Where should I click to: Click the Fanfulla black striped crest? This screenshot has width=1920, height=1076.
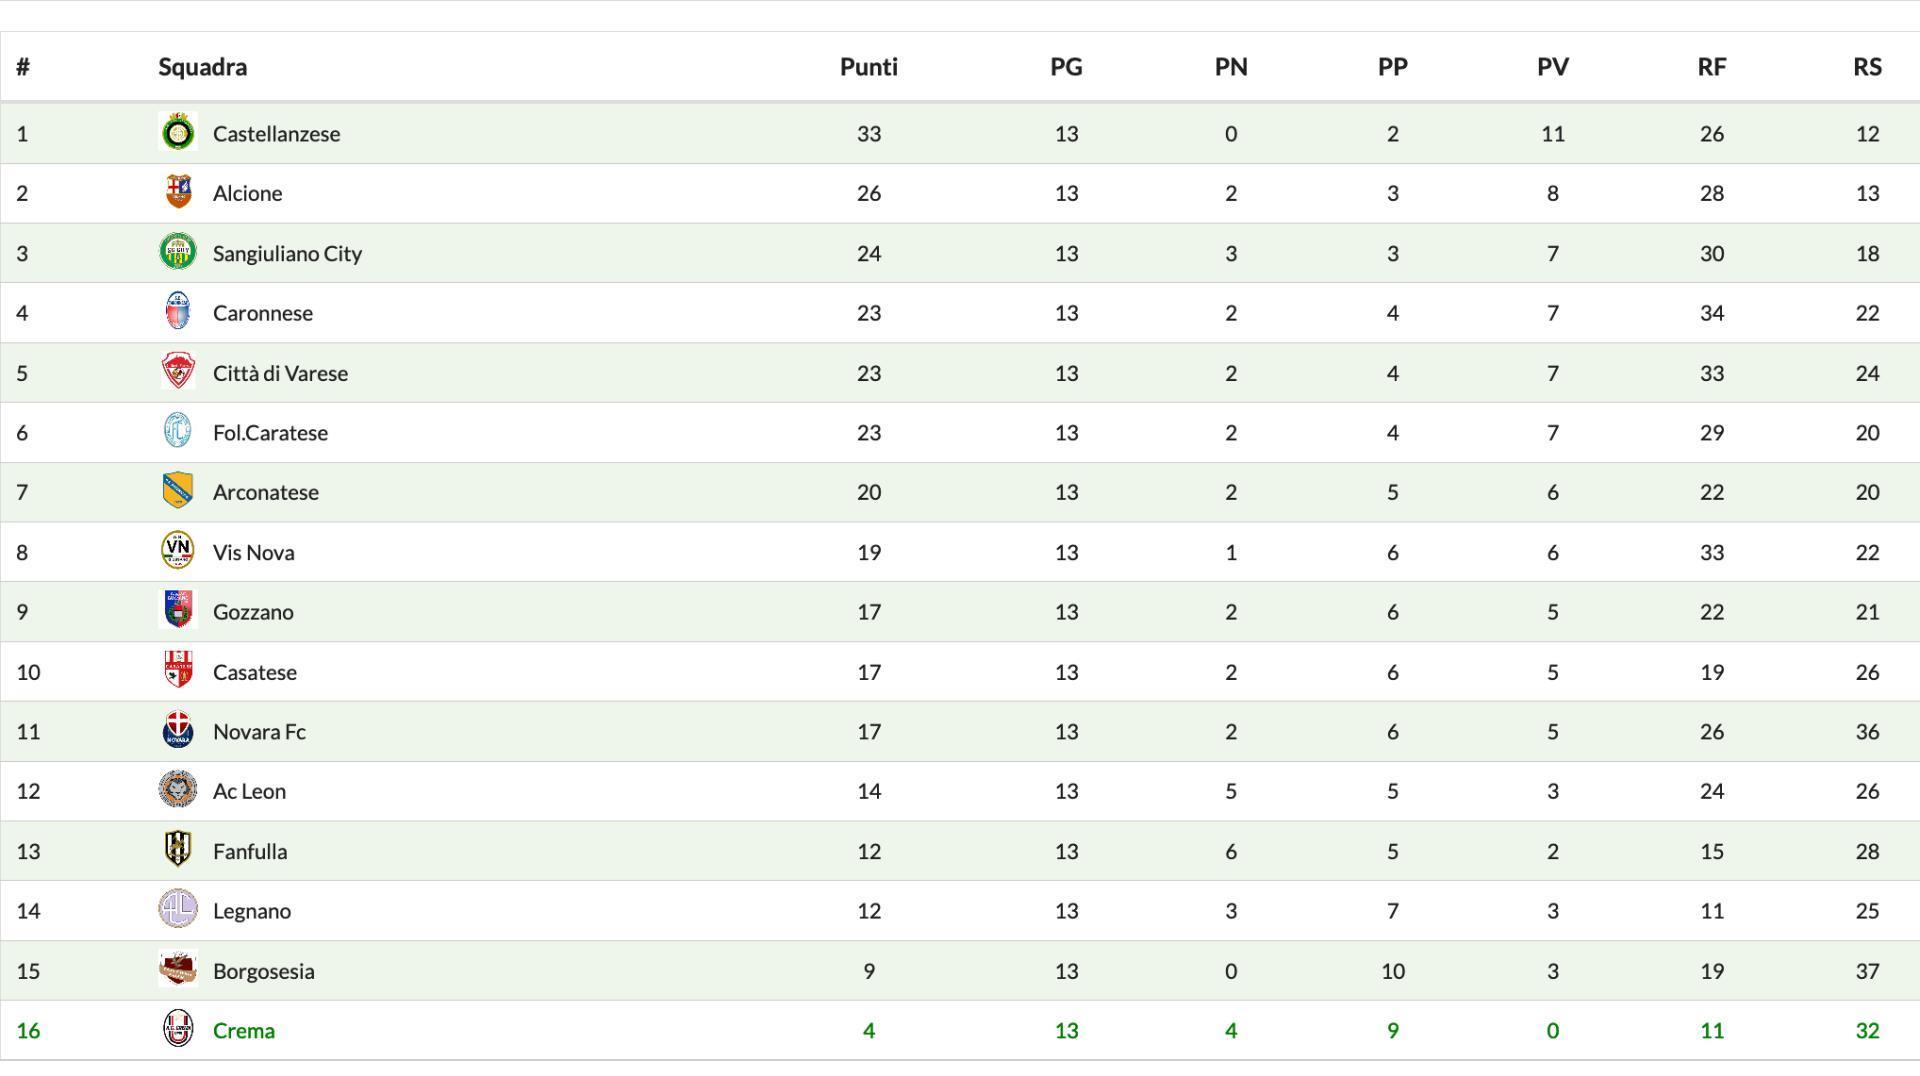(178, 850)
